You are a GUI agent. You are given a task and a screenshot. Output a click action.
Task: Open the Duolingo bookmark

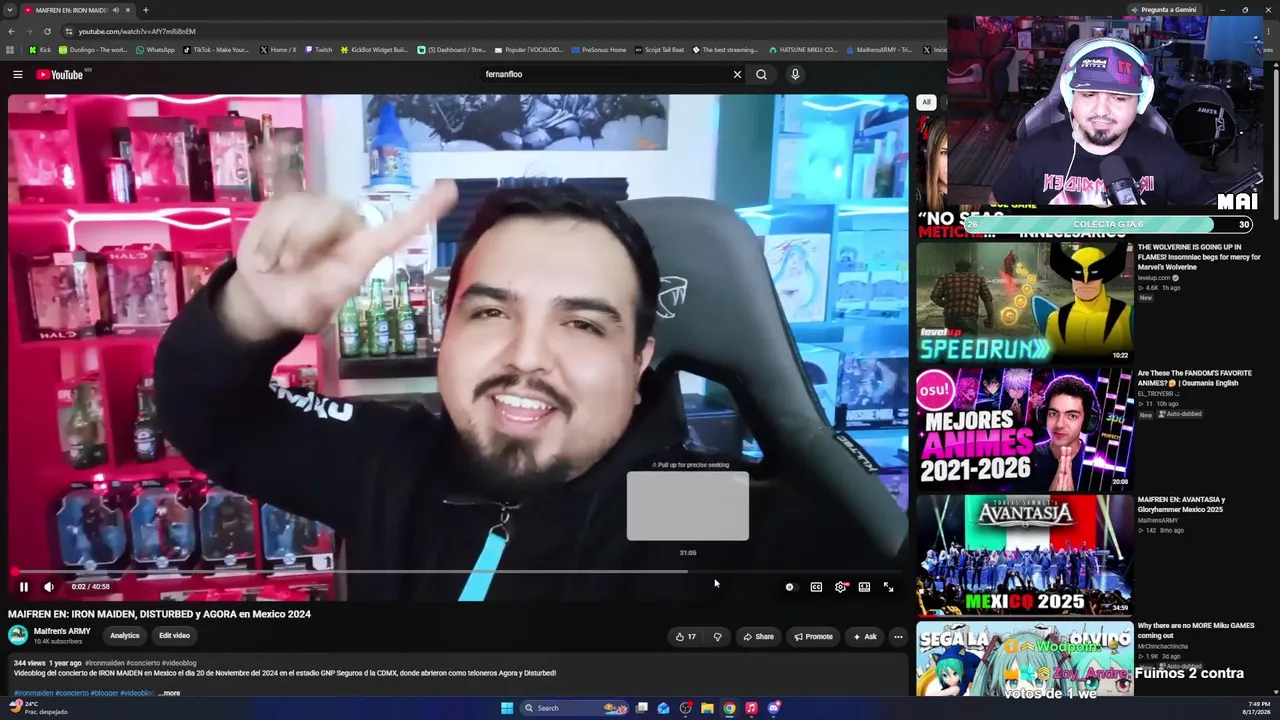(x=93, y=50)
